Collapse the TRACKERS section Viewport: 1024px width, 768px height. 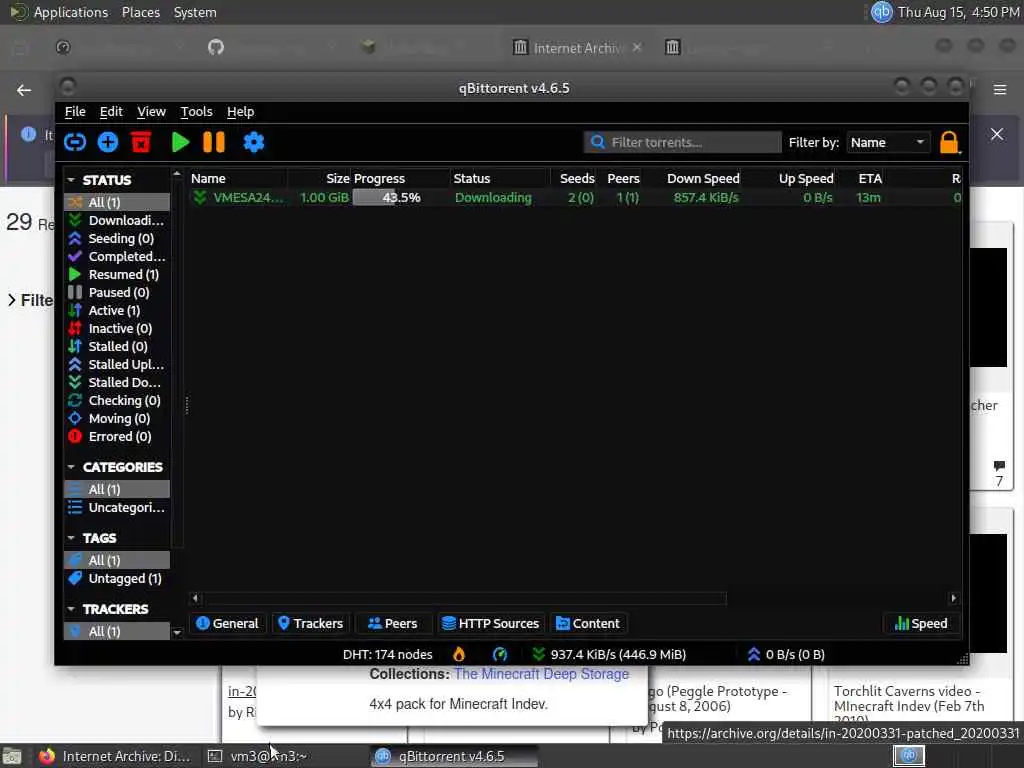click(71, 609)
